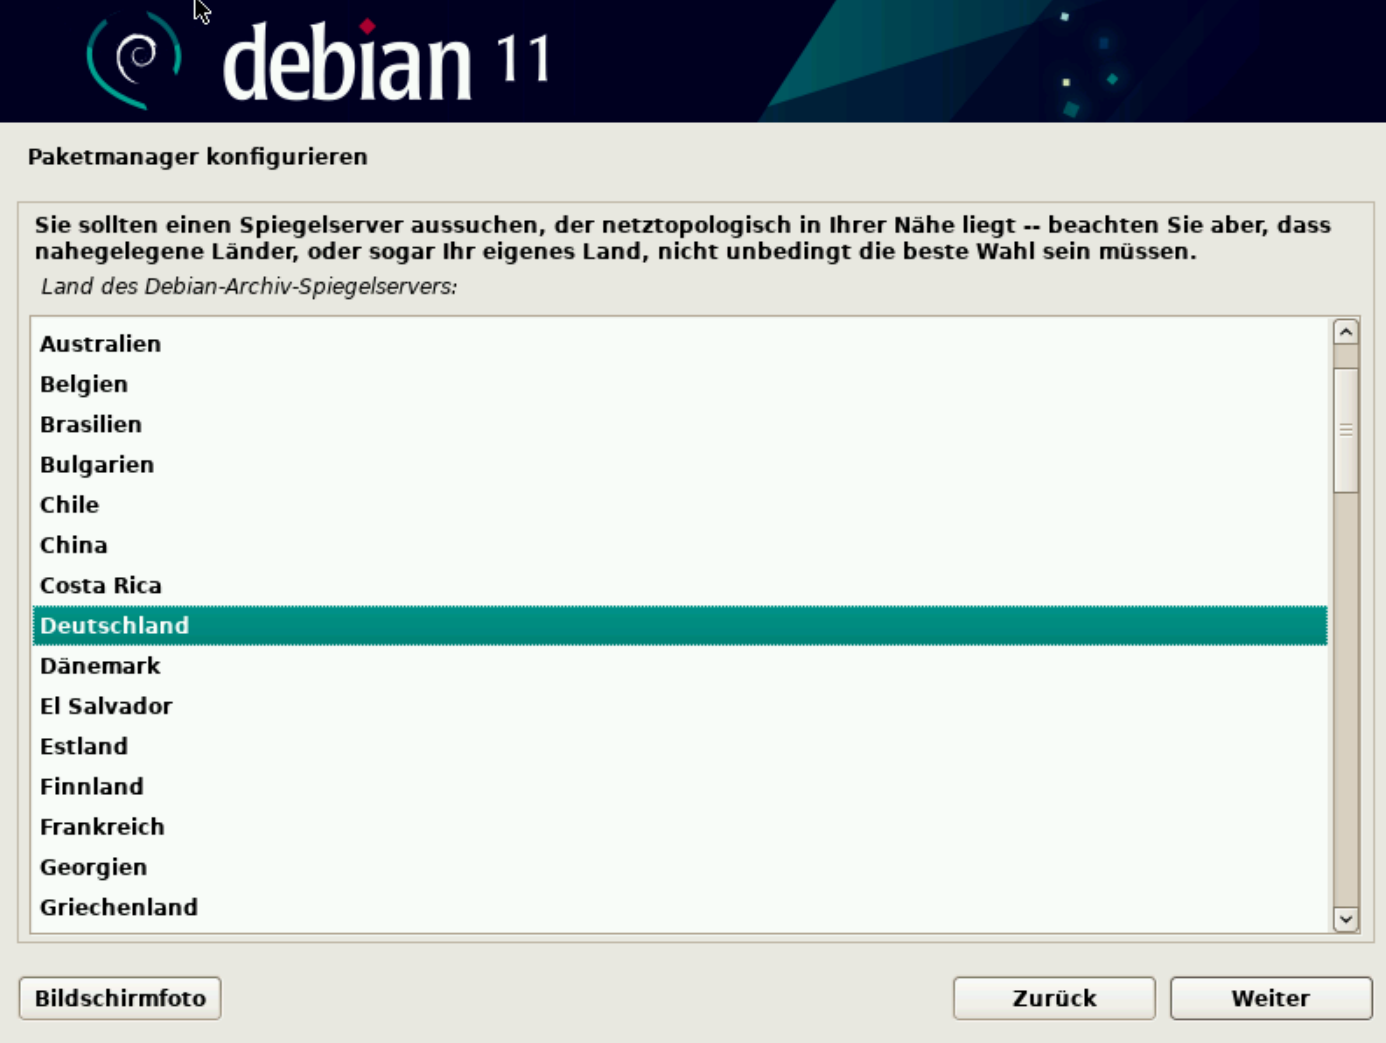Choose Brasilien from the list
Image resolution: width=1386 pixels, height=1043 pixels.
coord(680,424)
